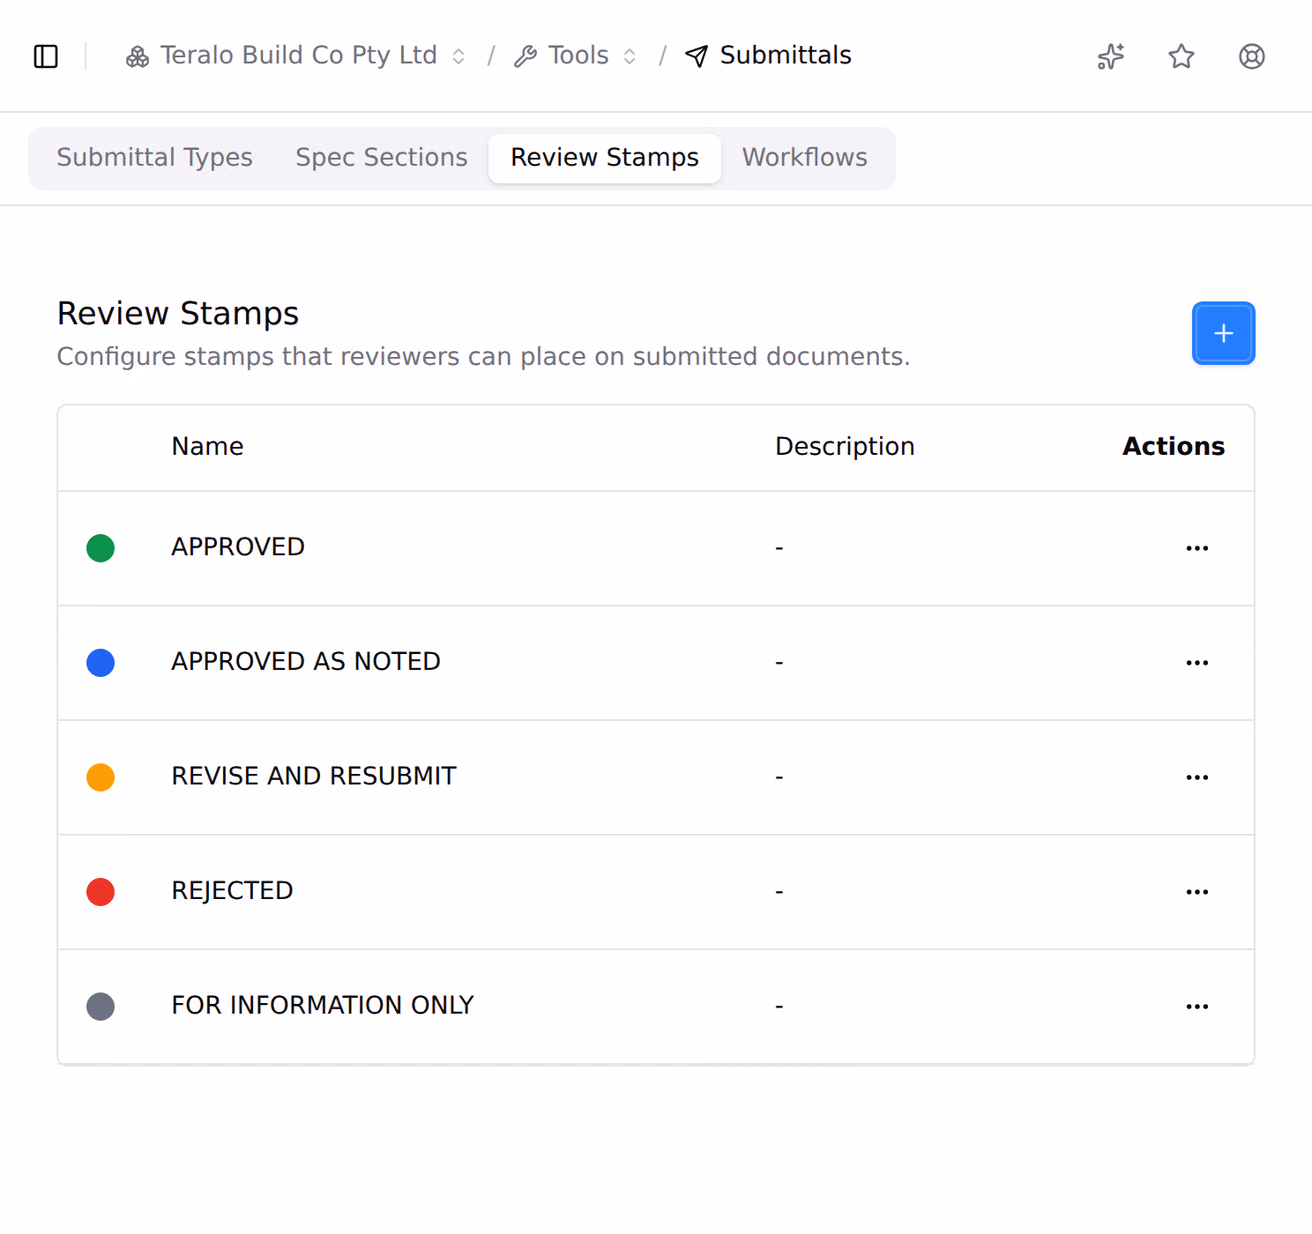Open actions menu for APPROVED stamp
Viewport: 1312px width, 1234px height.
[1197, 548]
